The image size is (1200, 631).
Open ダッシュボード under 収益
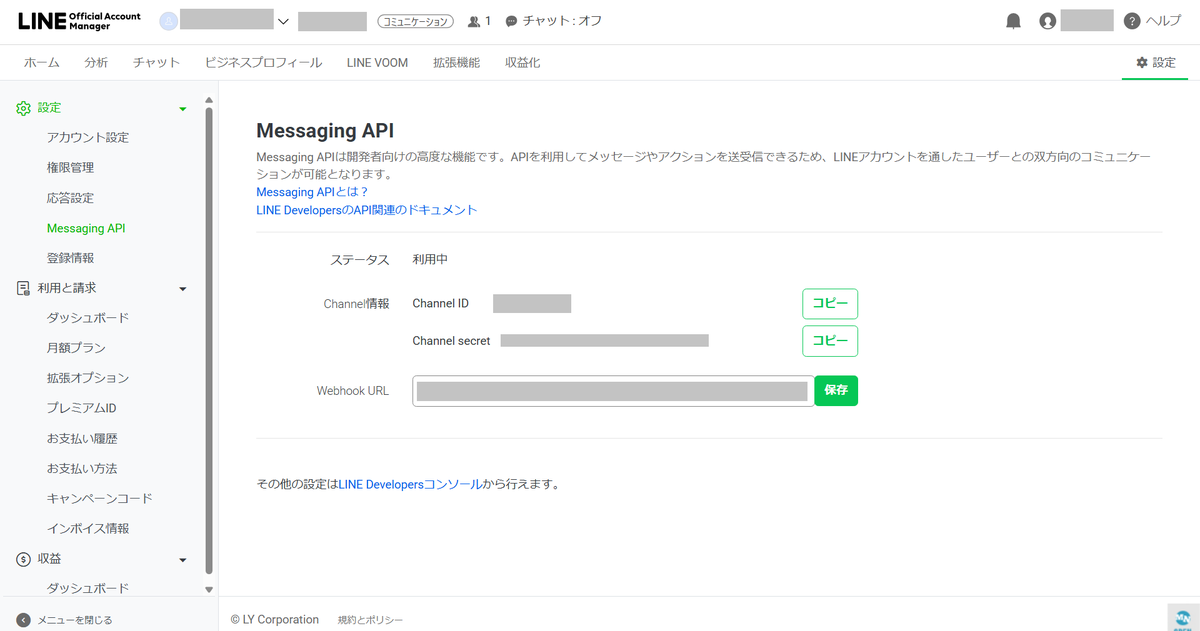(88, 588)
